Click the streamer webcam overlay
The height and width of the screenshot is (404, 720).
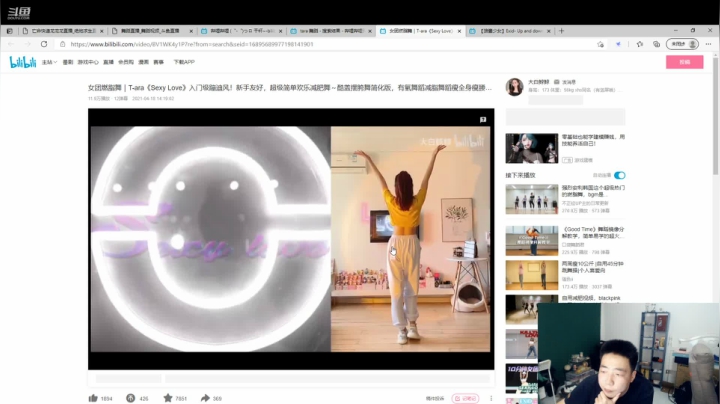629,353
